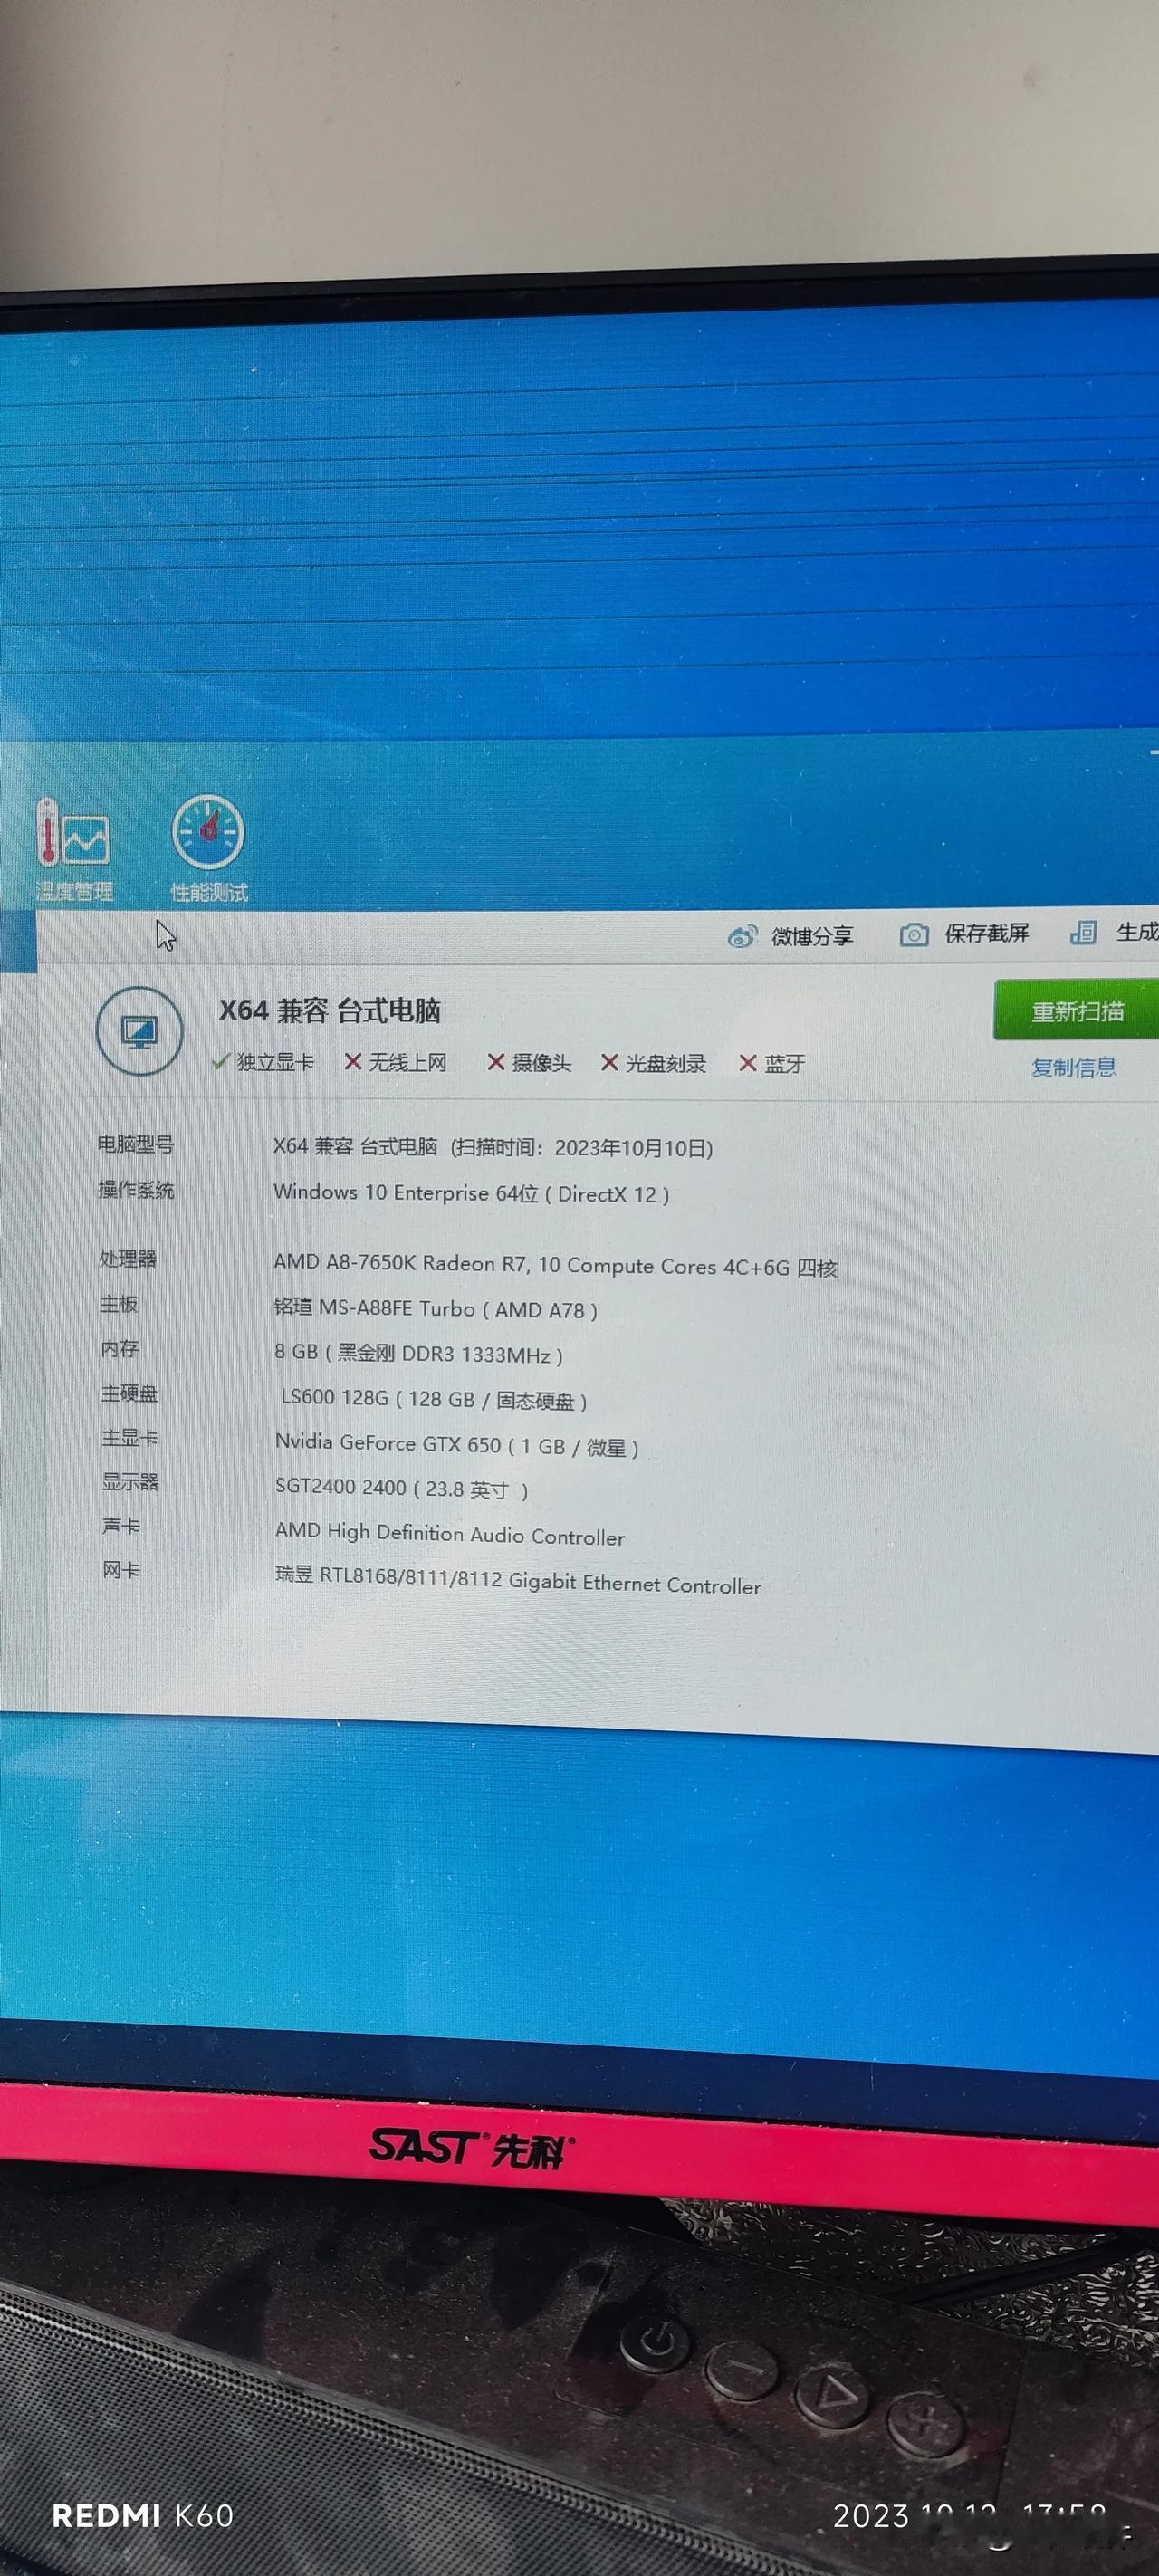Click the 主显卡 label
Screen dimensions: 1159x2576
pyautogui.click(x=130, y=1438)
